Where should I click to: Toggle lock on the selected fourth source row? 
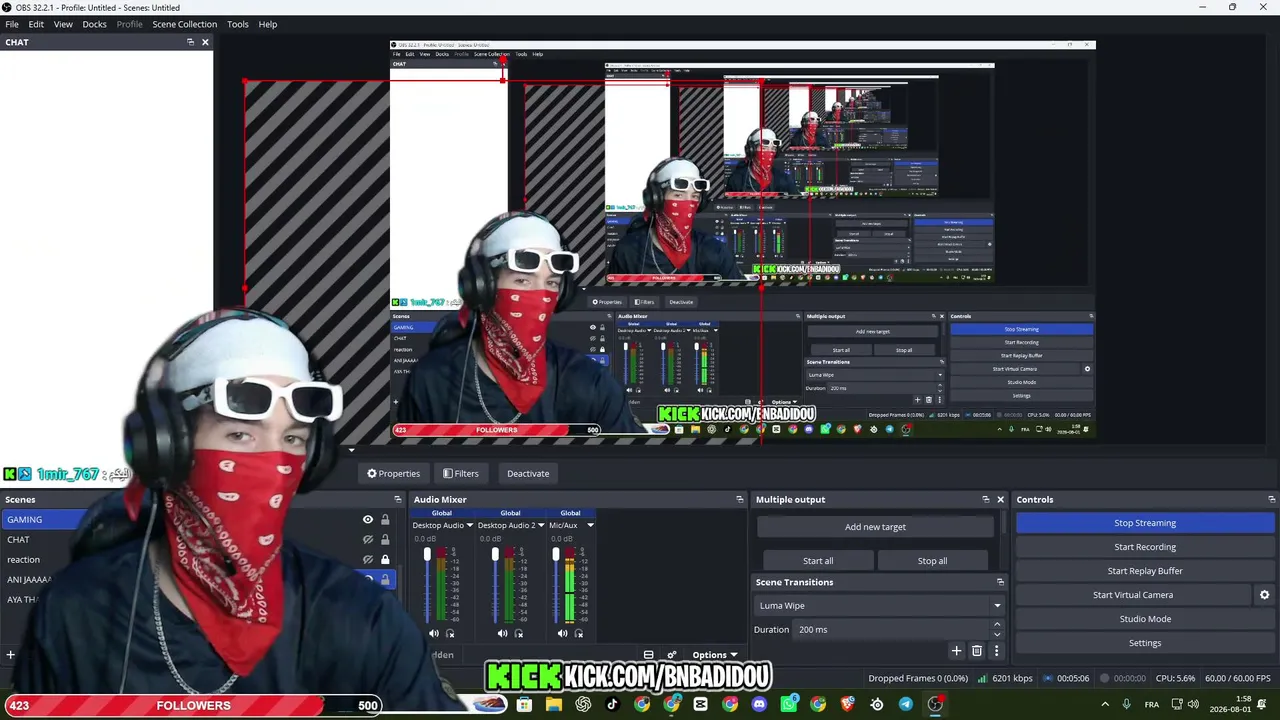(x=385, y=579)
